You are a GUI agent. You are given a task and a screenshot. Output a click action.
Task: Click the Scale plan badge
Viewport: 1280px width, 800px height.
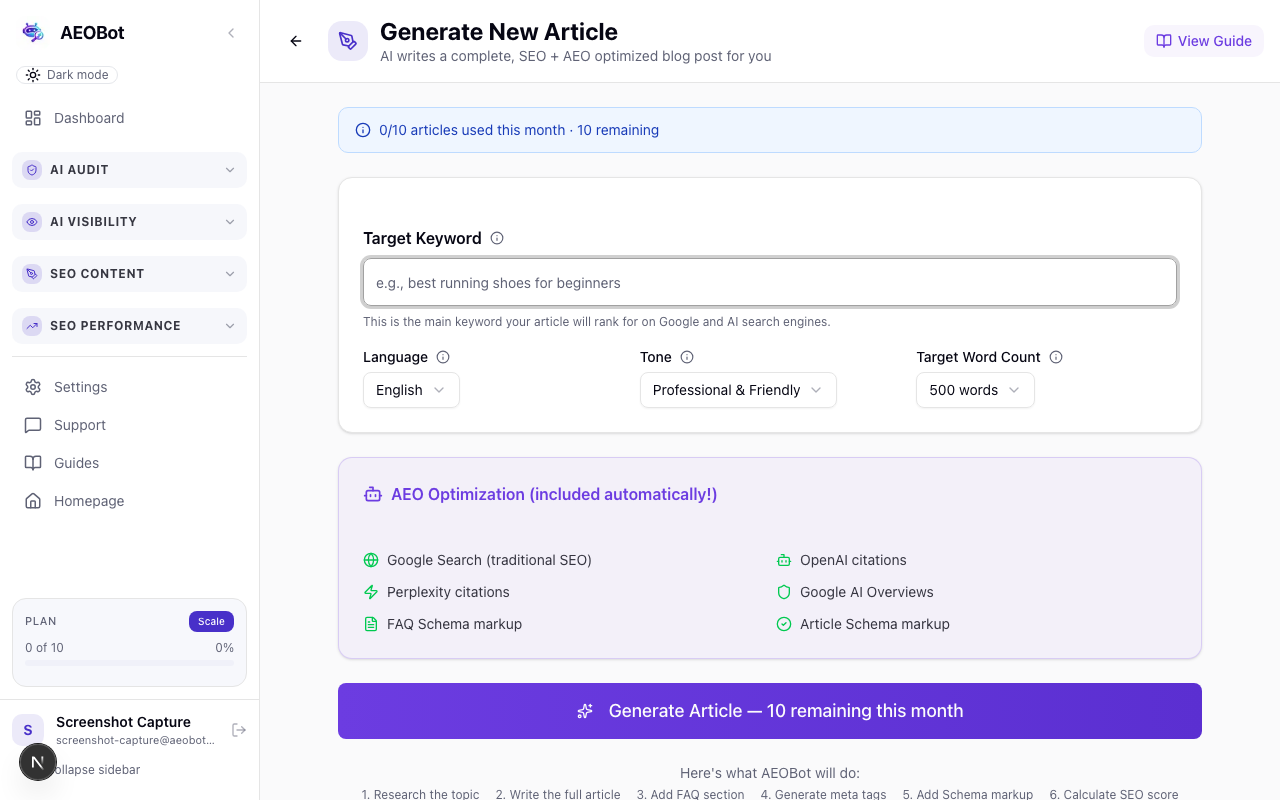click(x=211, y=621)
